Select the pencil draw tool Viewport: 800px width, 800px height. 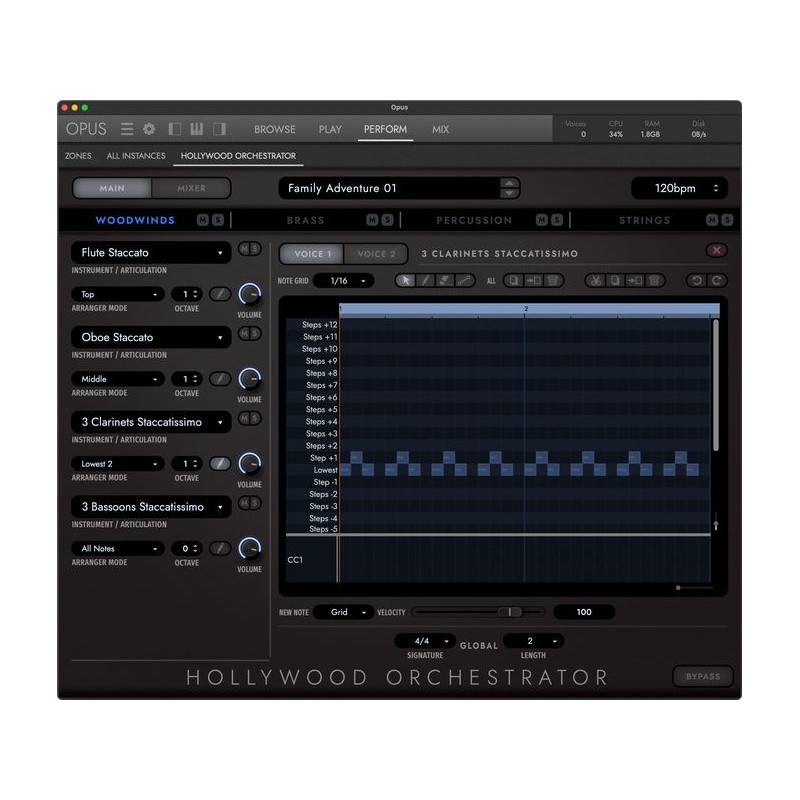426,281
